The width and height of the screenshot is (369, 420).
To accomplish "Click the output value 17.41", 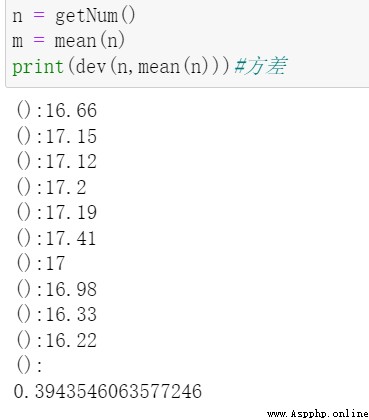I will tap(71, 238).
